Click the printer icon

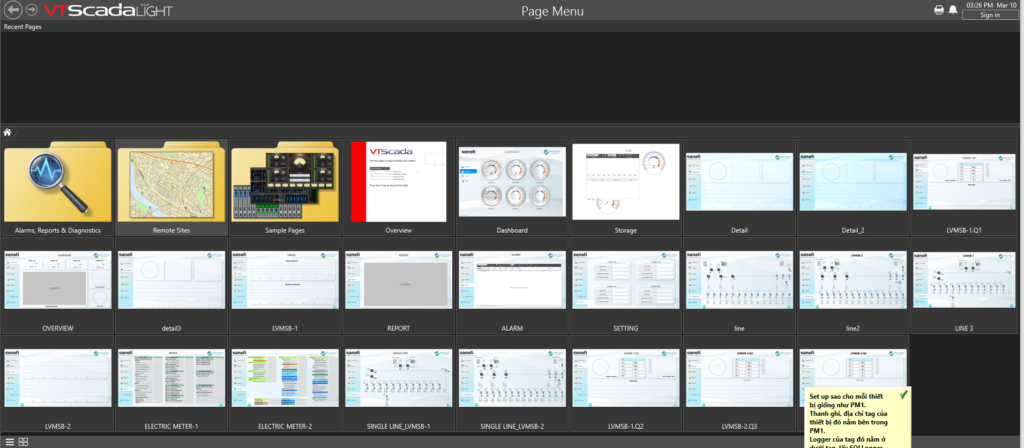pyautogui.click(x=939, y=9)
